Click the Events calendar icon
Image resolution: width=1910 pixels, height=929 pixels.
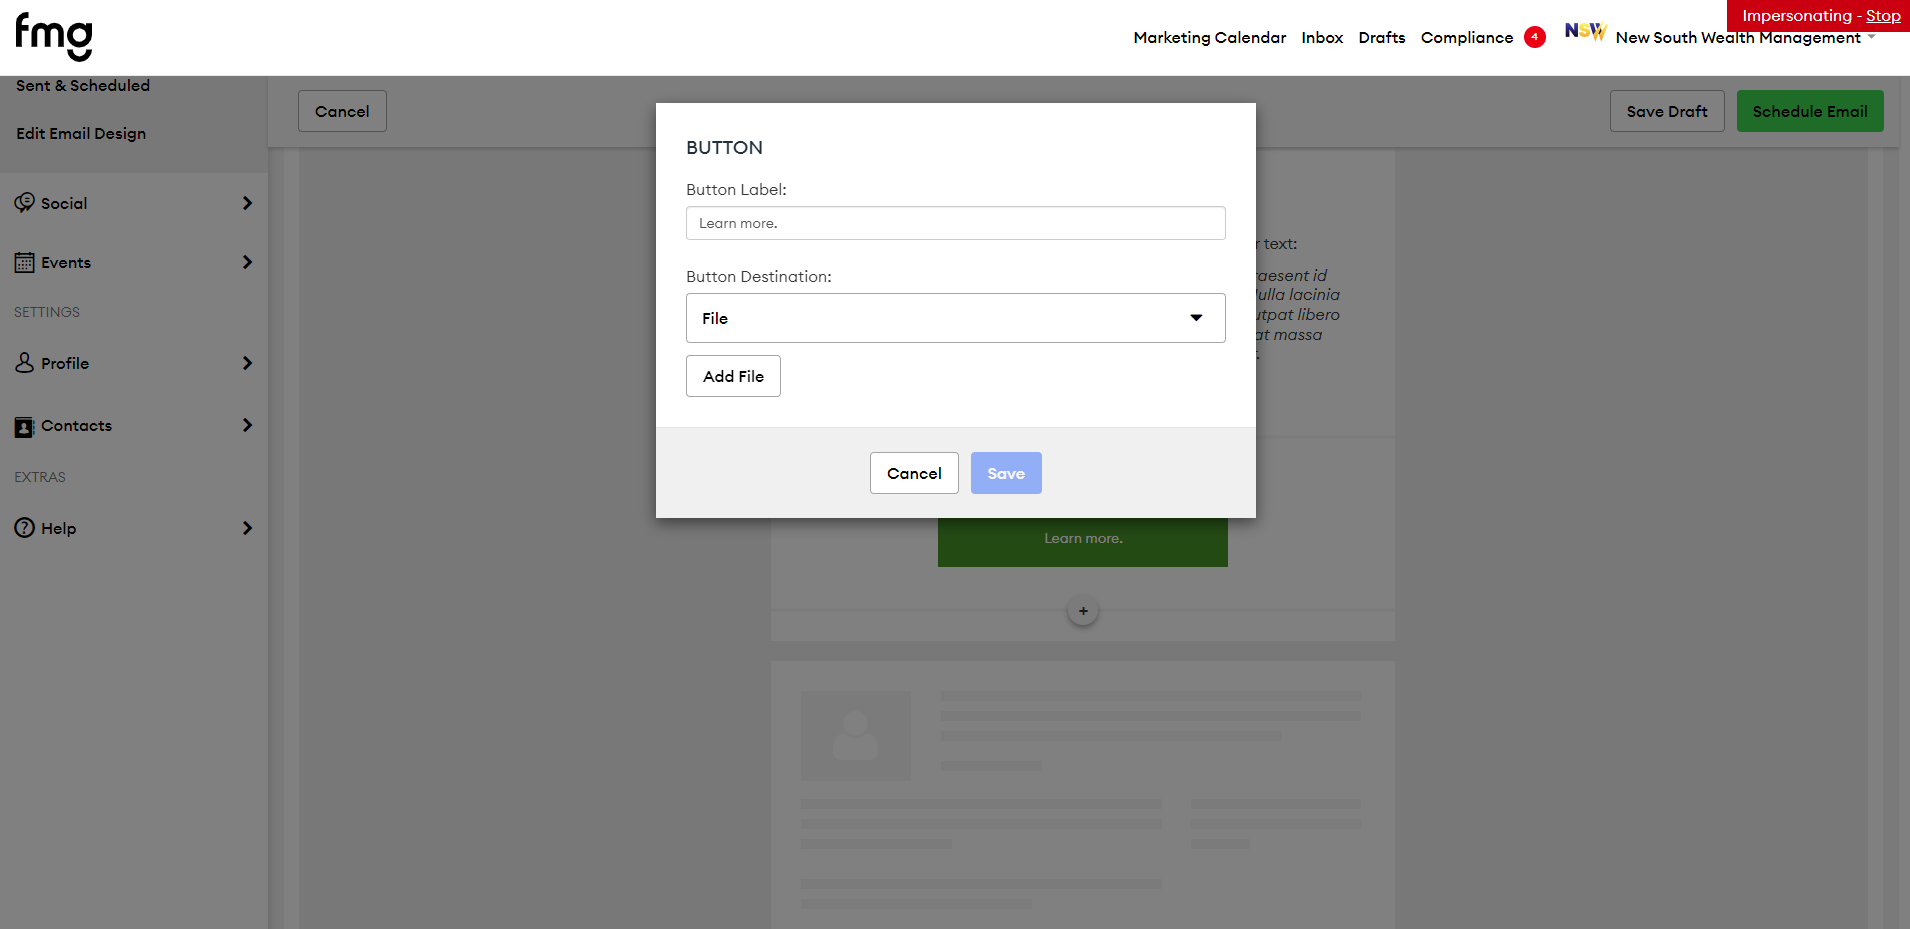click(x=24, y=262)
